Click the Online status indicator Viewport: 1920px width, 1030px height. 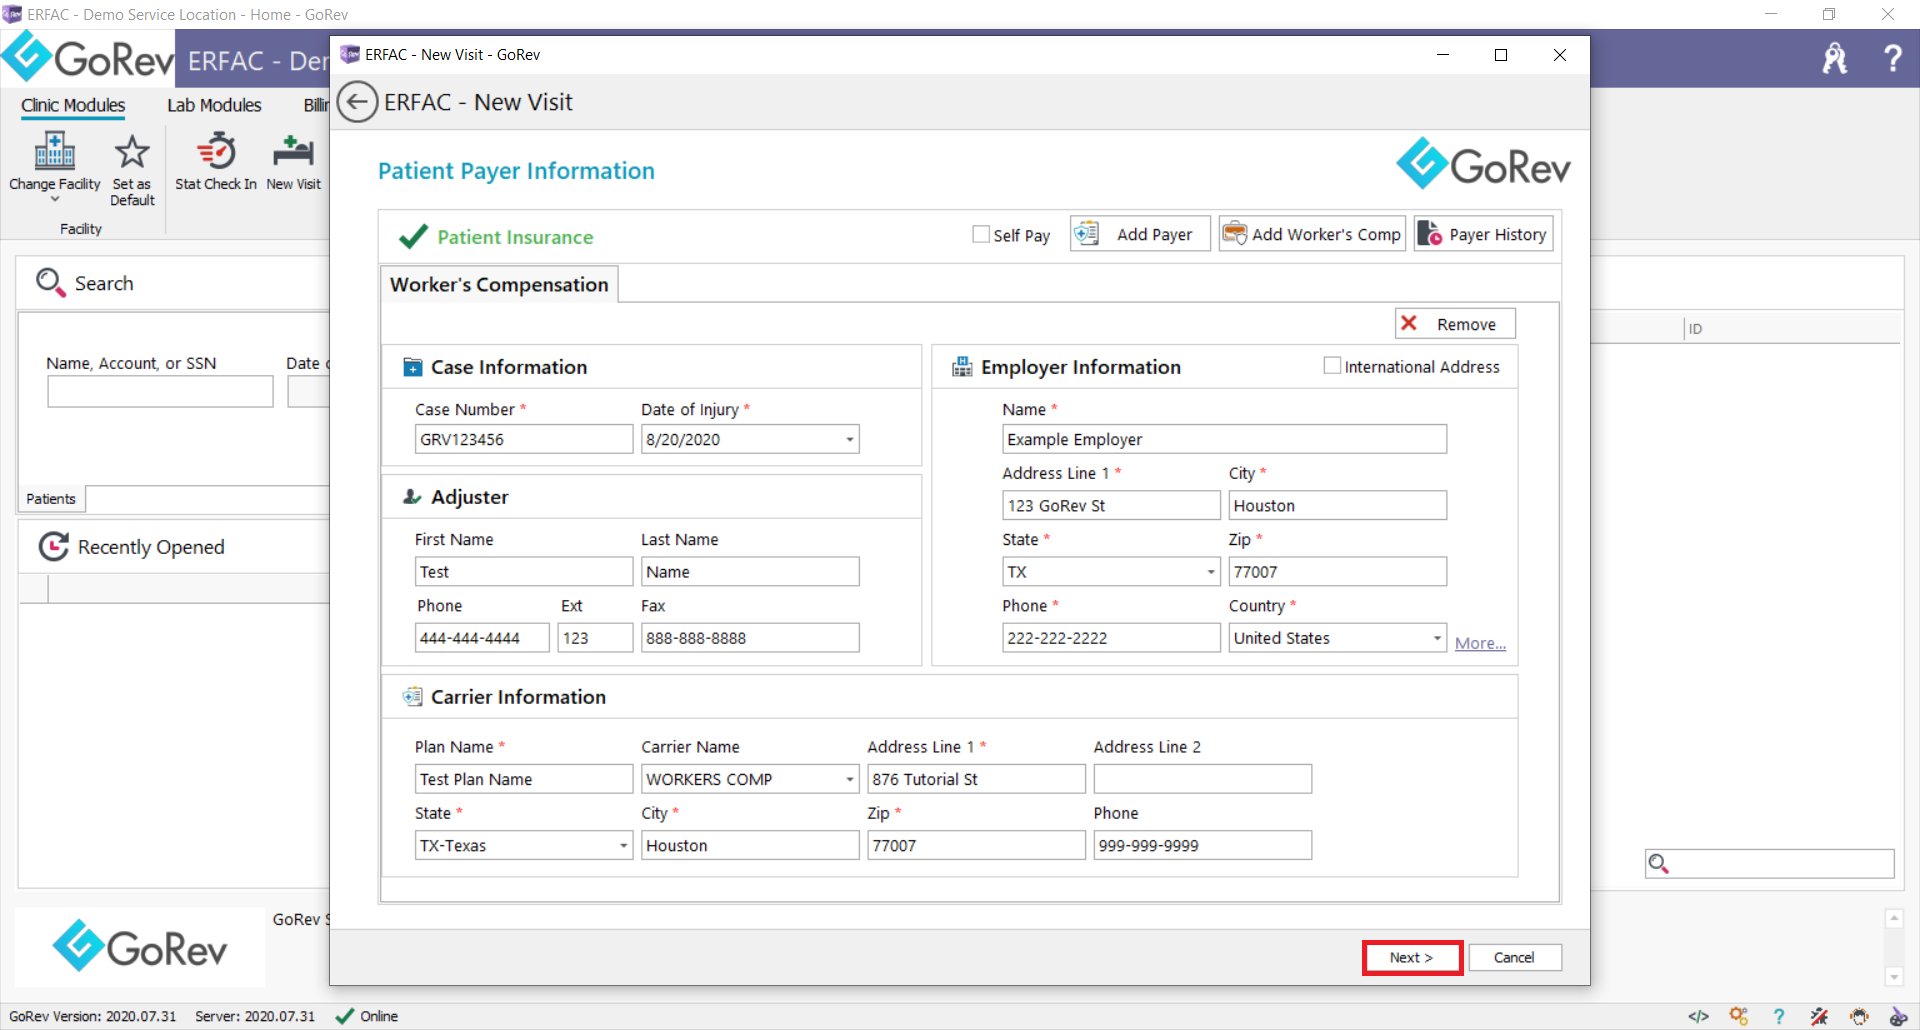pyautogui.click(x=367, y=1016)
